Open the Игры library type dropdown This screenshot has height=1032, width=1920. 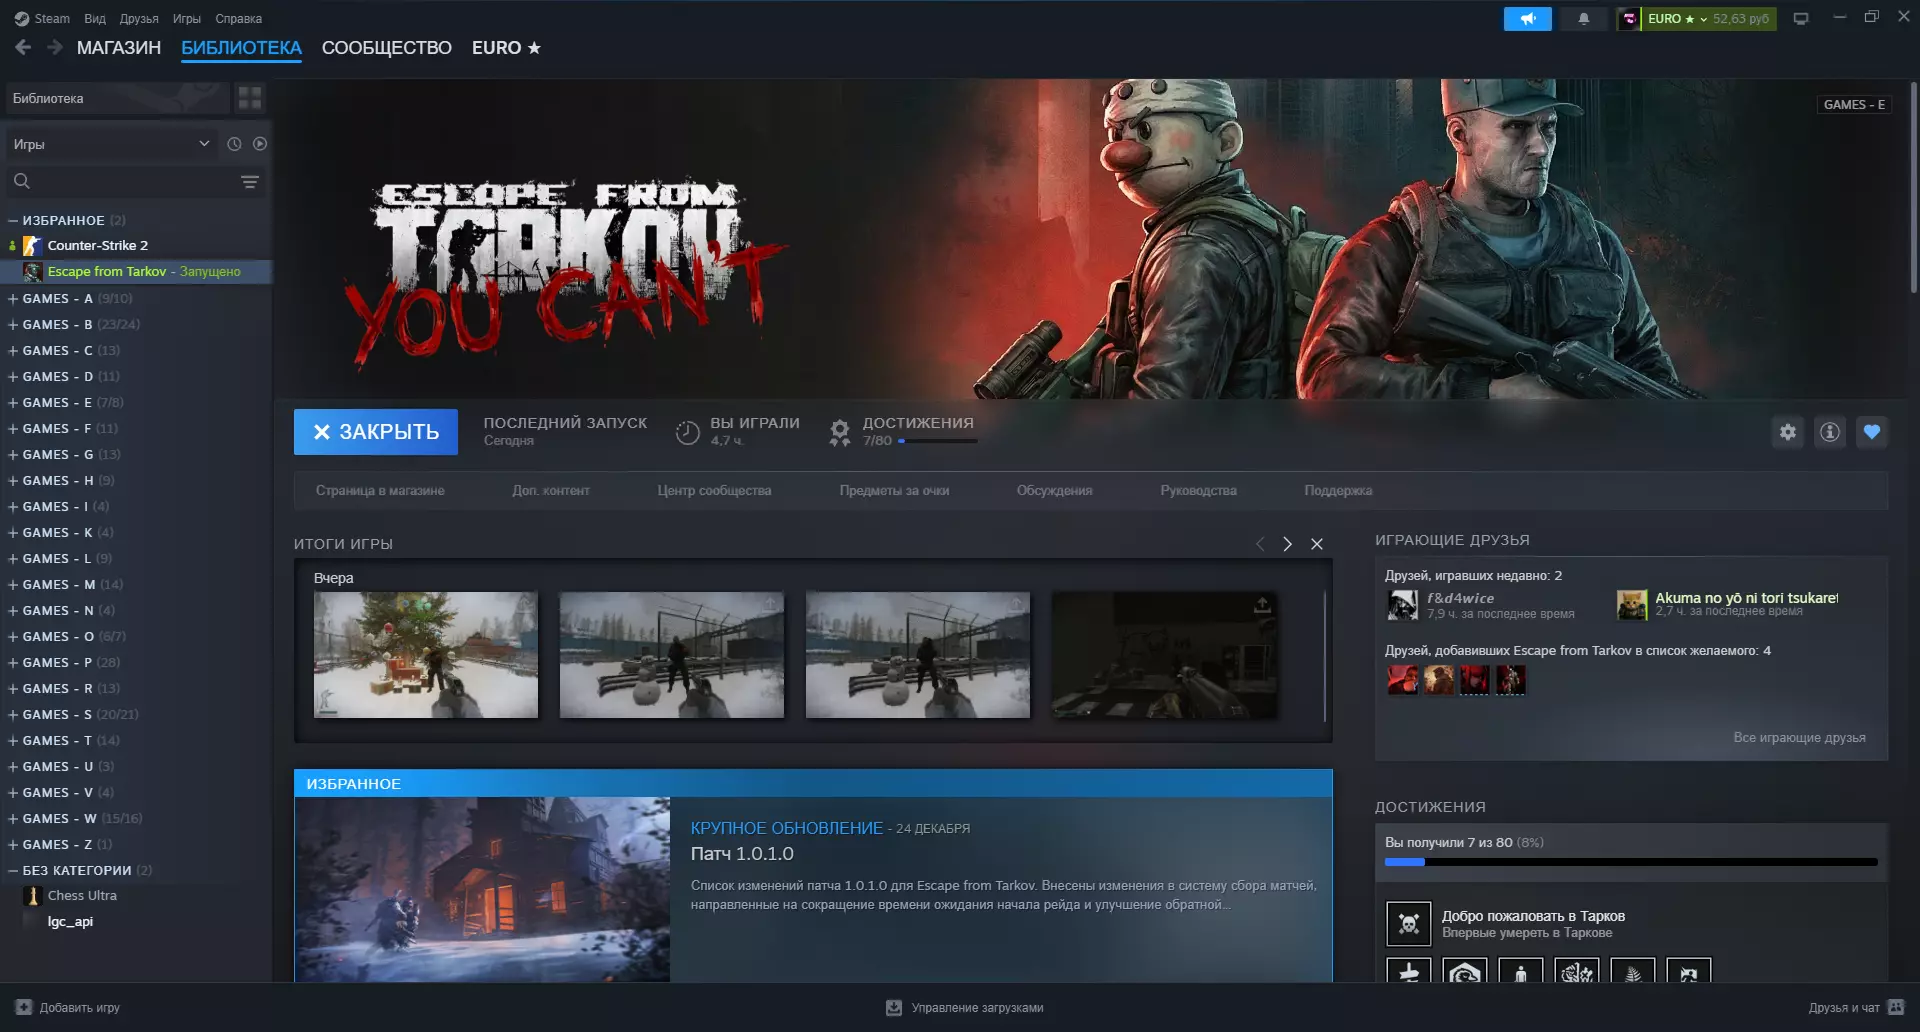pos(111,144)
